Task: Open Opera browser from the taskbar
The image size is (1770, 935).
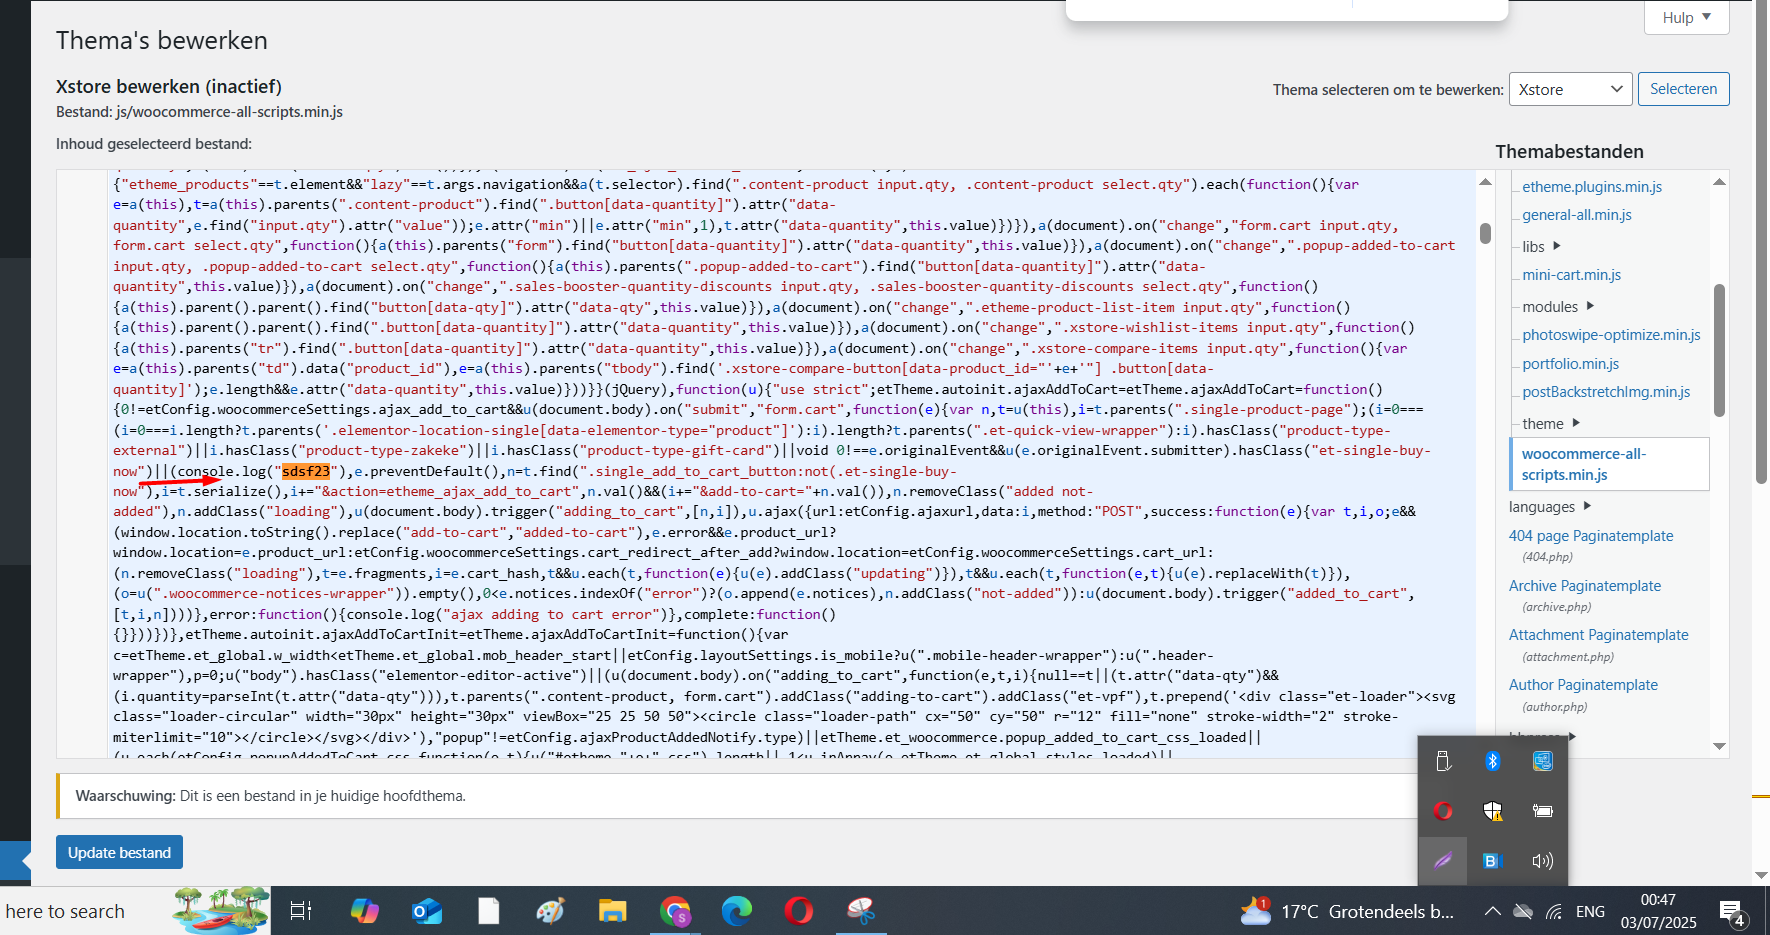Action: pos(799,911)
